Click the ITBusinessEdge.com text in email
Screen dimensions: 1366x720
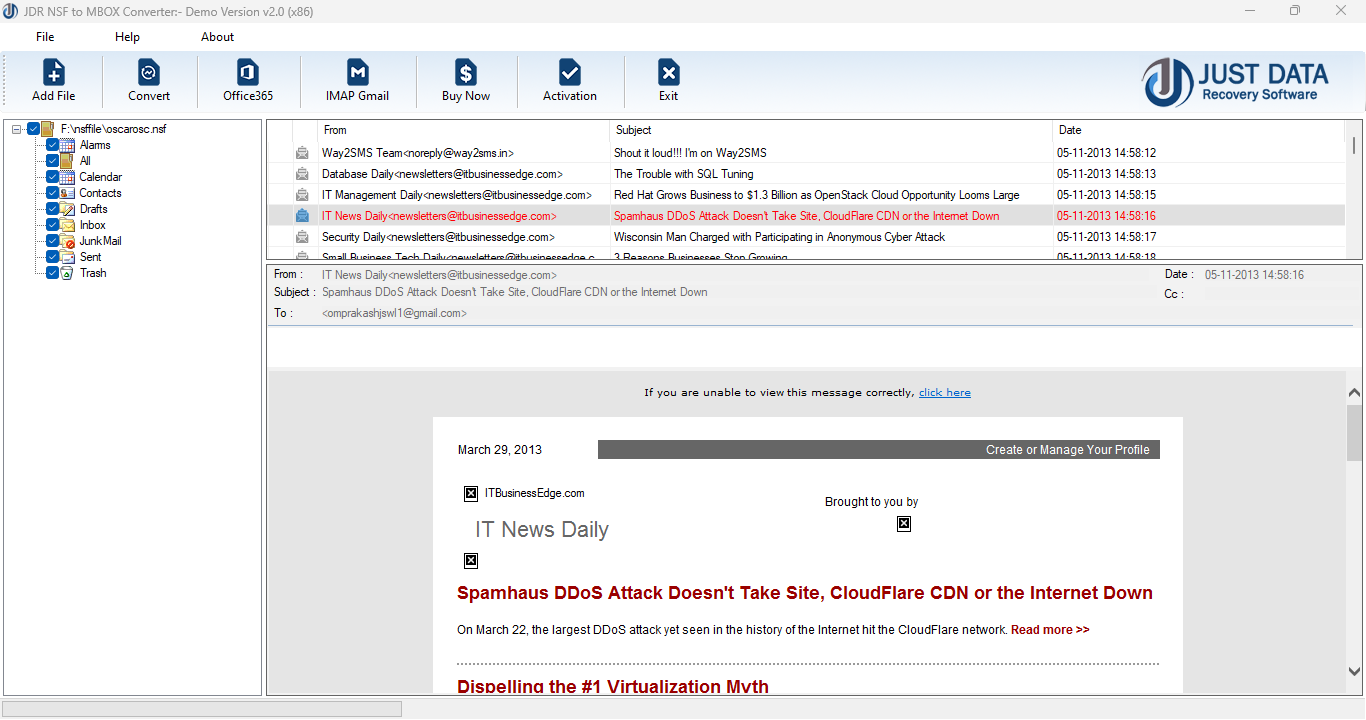[x=535, y=493]
